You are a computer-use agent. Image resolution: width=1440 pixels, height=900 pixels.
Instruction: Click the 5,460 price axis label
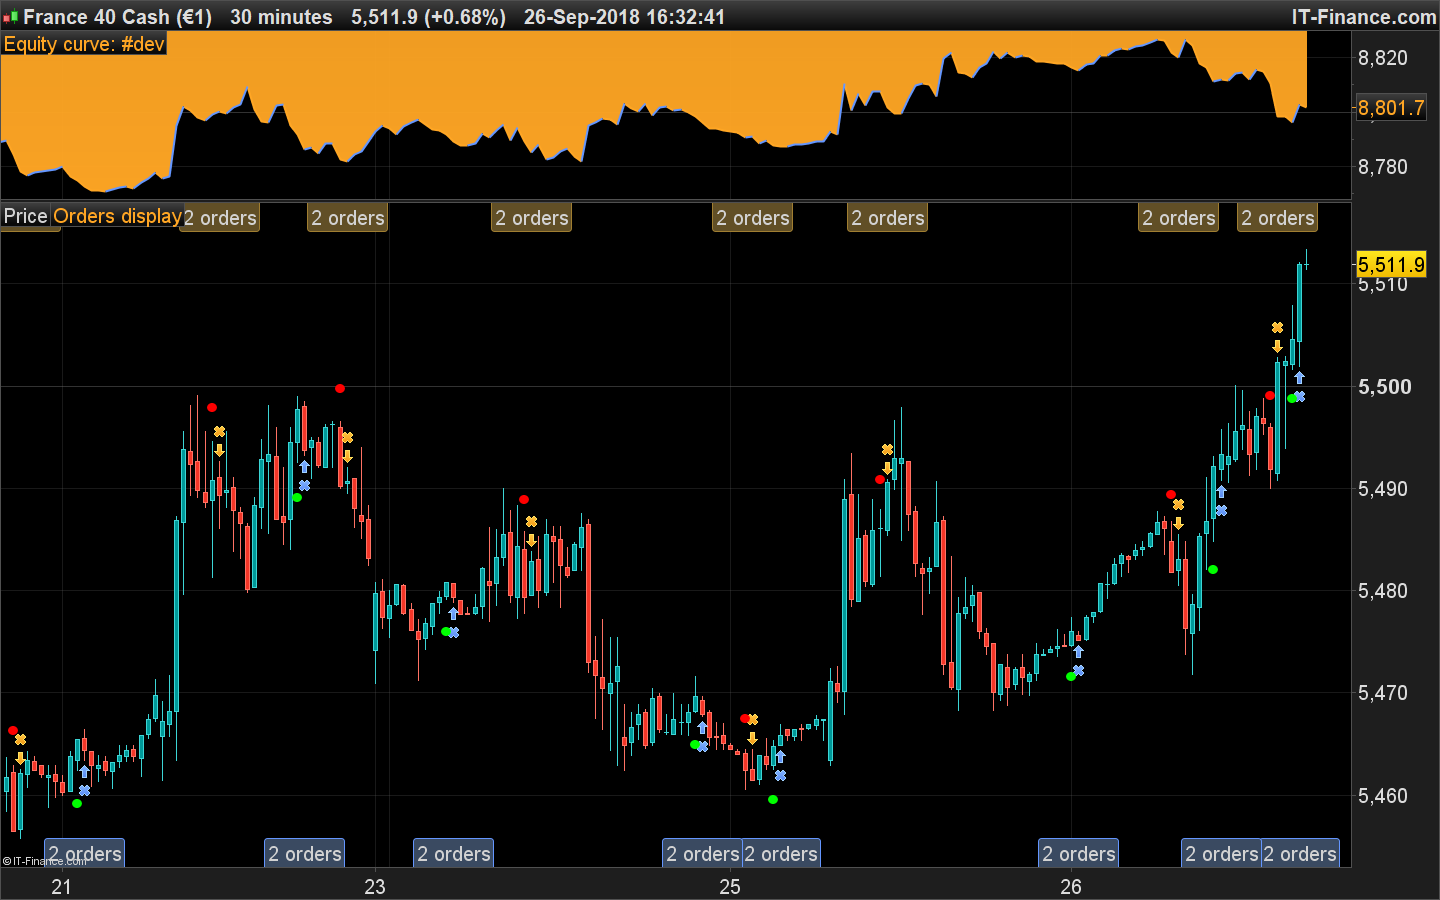(1382, 796)
